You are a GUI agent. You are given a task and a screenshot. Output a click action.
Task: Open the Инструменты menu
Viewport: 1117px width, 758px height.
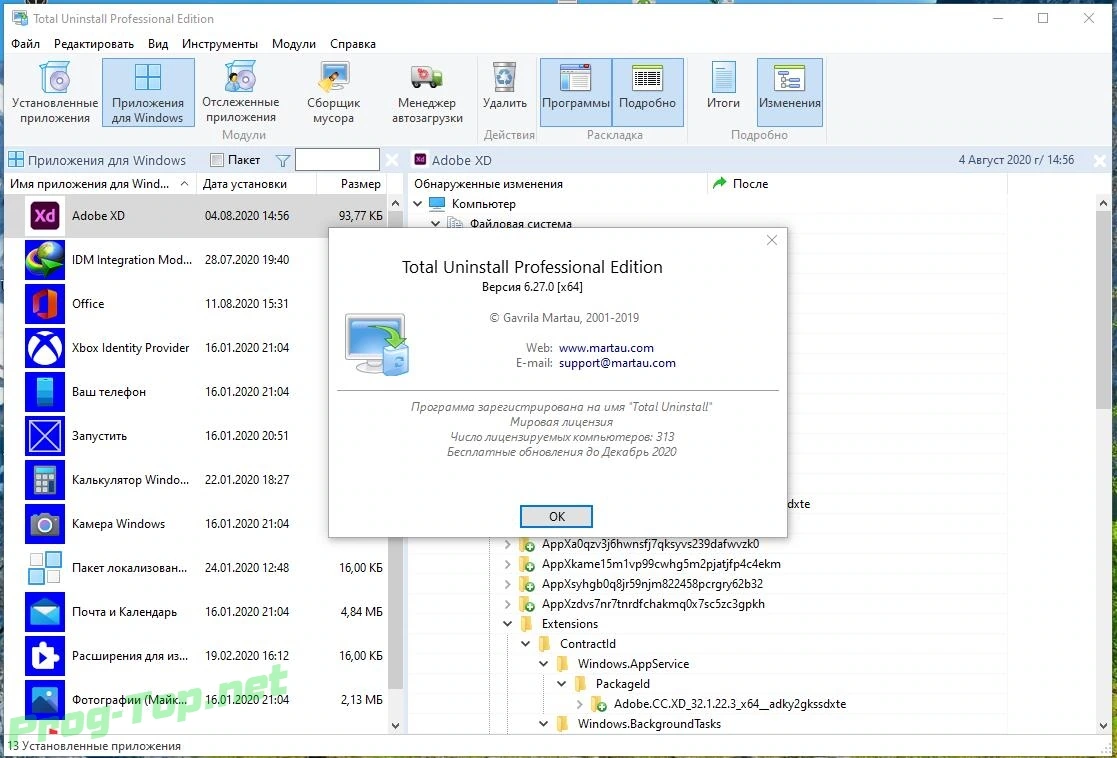pyautogui.click(x=220, y=44)
